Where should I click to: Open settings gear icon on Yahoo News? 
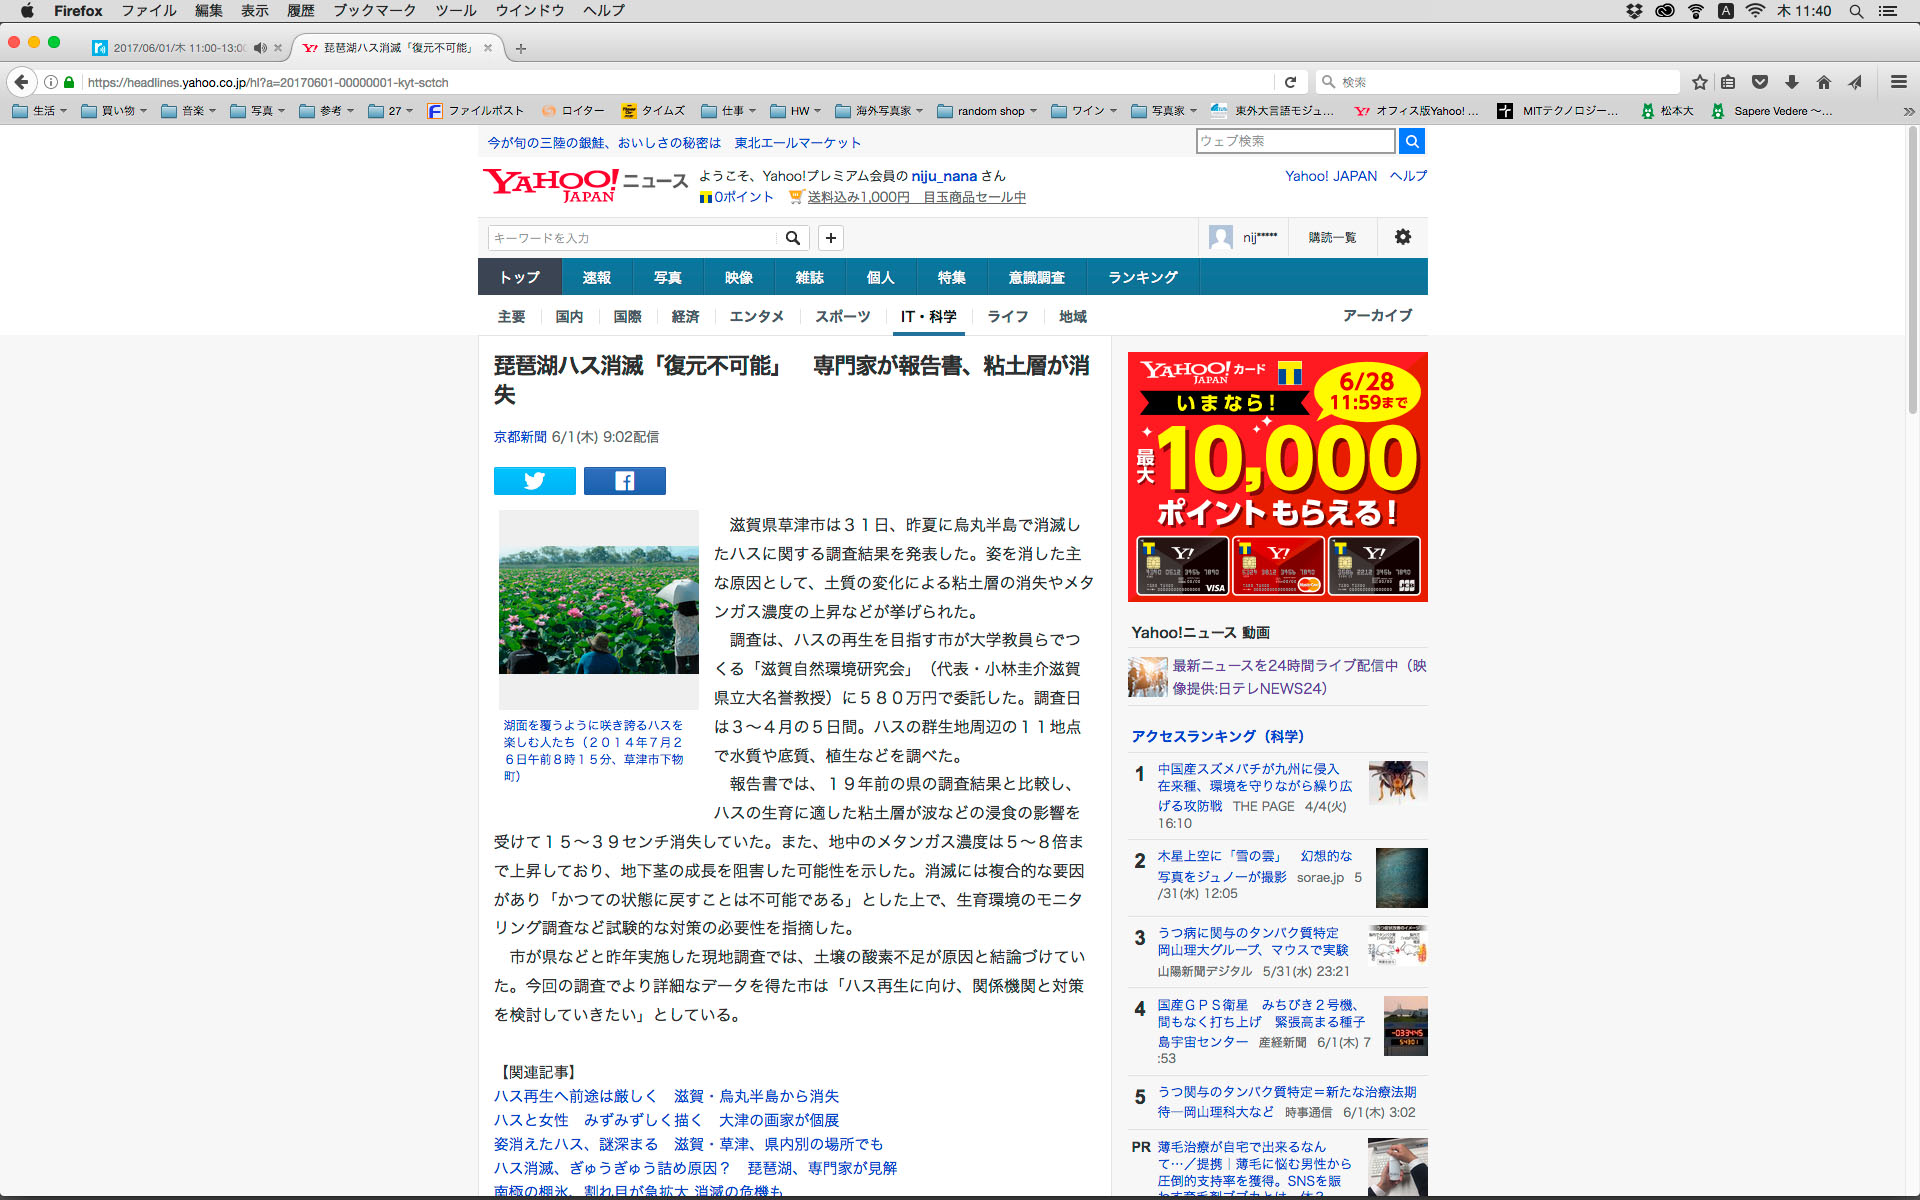click(x=1402, y=237)
